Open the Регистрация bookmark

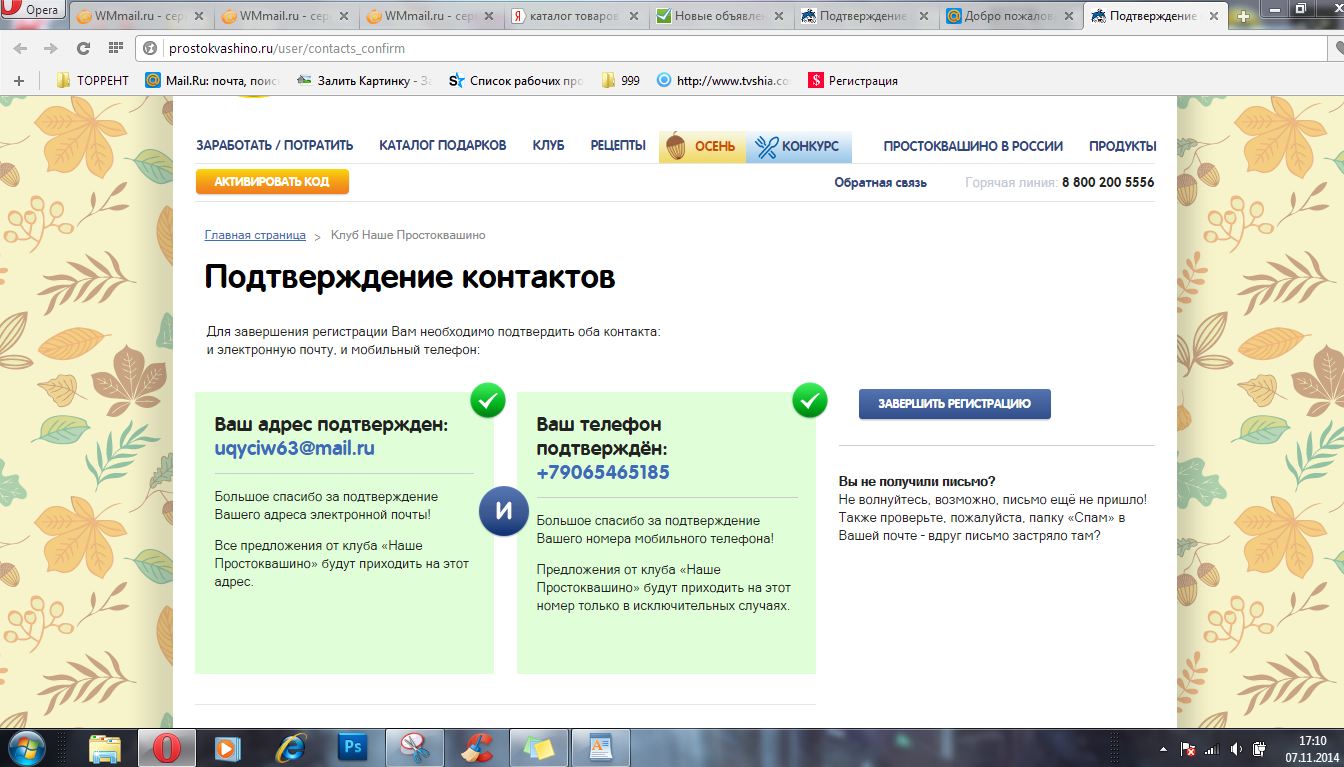pos(854,81)
